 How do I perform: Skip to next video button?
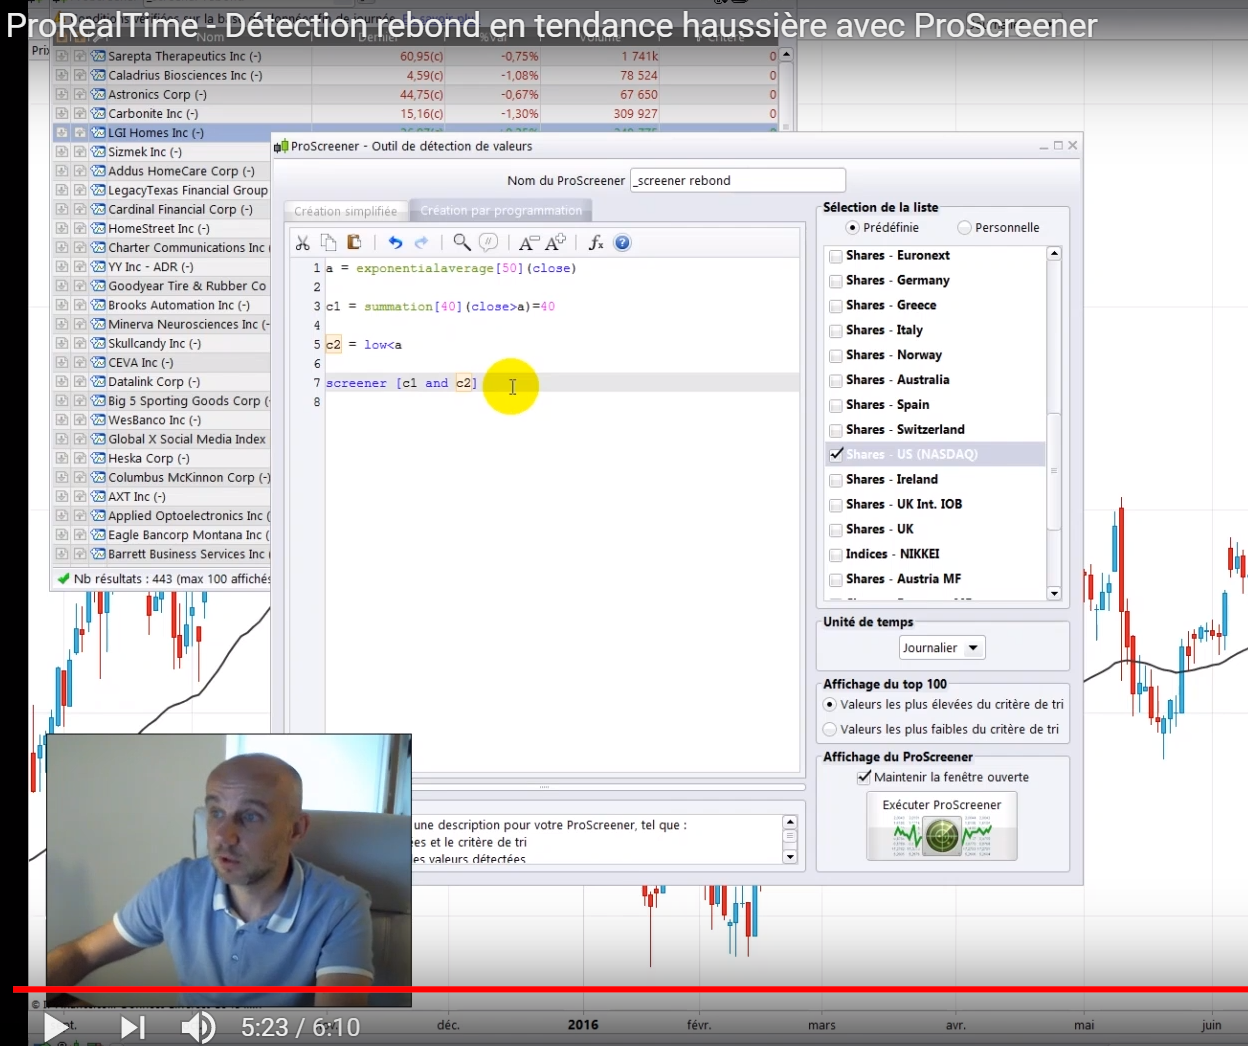[x=133, y=1027]
